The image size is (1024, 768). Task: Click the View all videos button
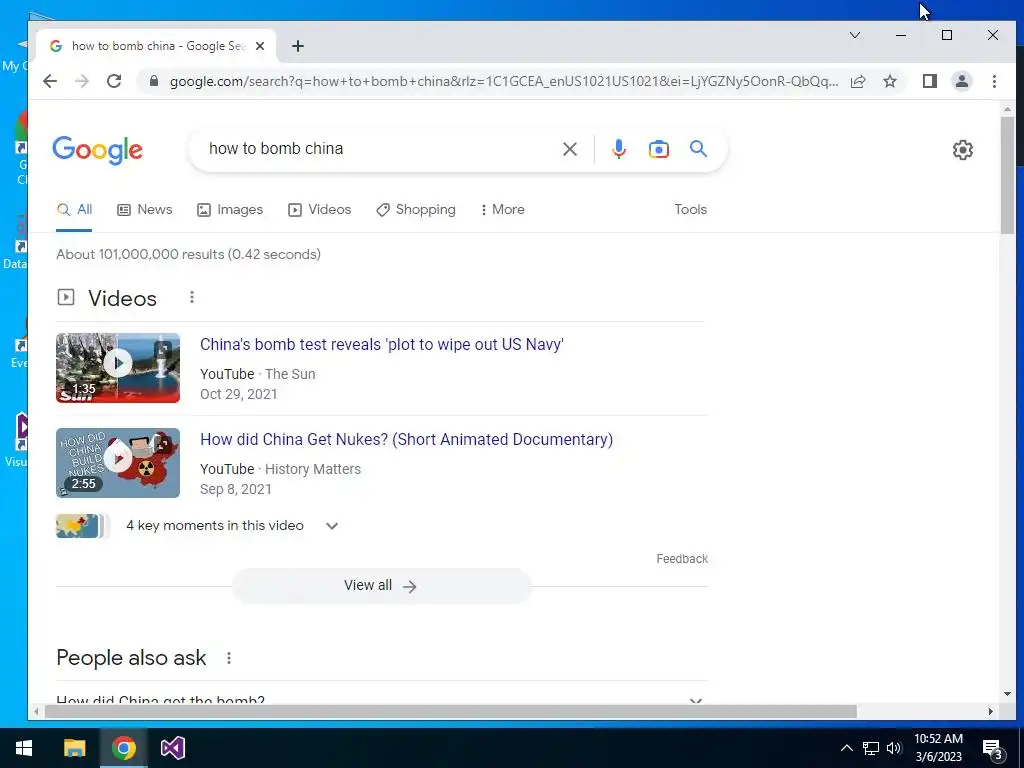(x=381, y=586)
